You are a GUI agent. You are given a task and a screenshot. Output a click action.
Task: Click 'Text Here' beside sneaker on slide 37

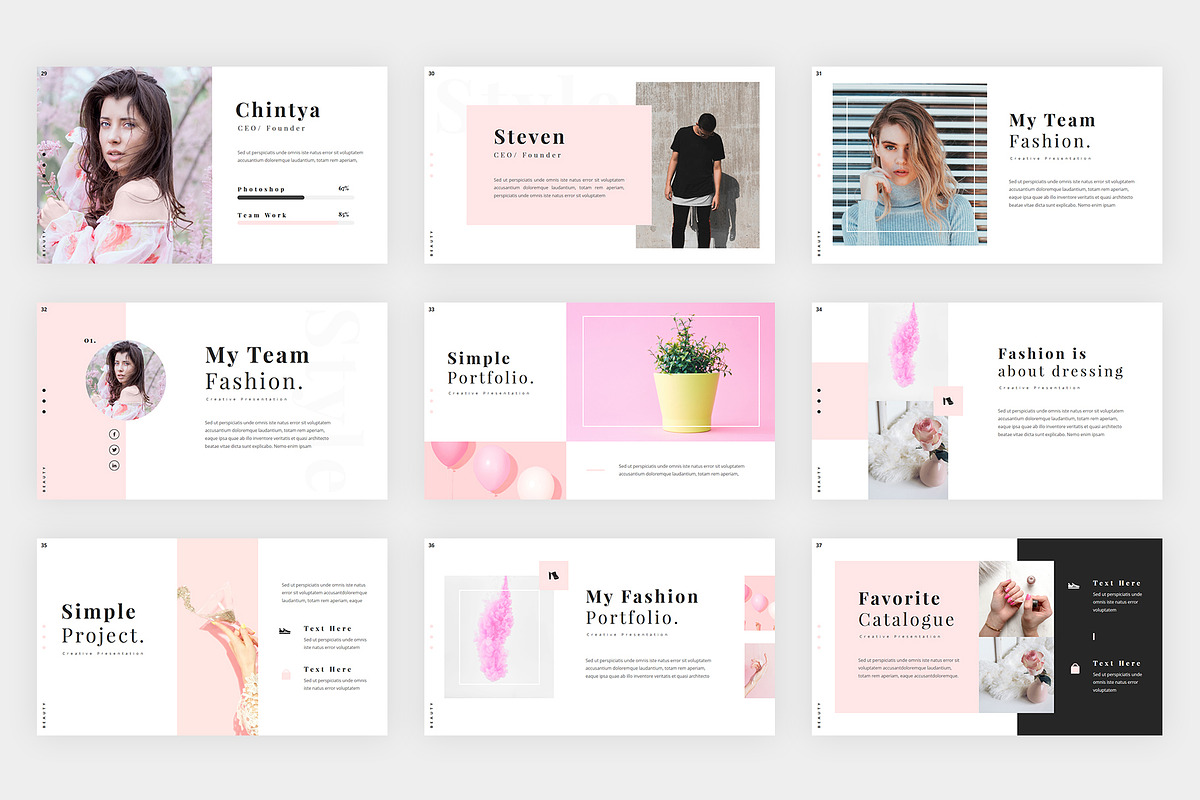tap(1117, 583)
